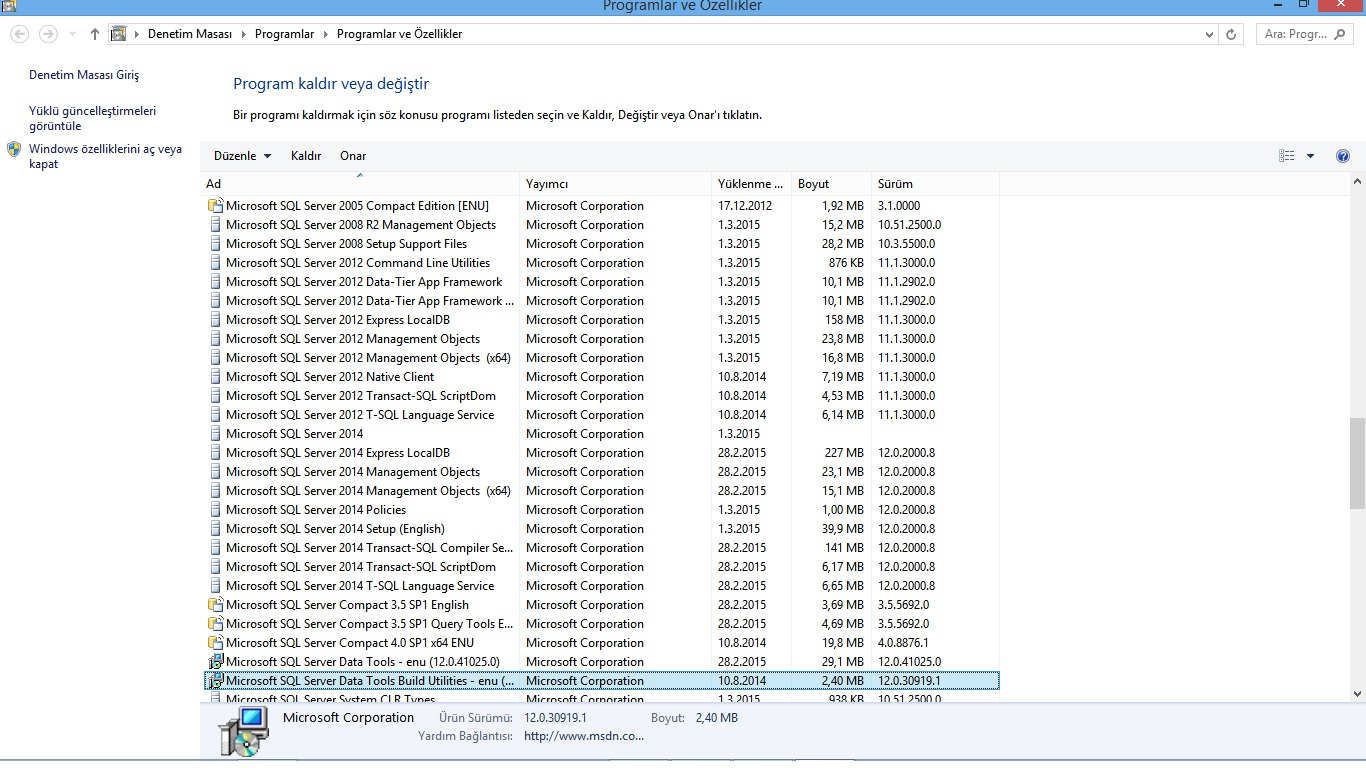This screenshot has height=768, width=1366.
Task: Click icon of SQL Server Compact 3.5 SP1 Query Tools
Action: tap(215, 624)
